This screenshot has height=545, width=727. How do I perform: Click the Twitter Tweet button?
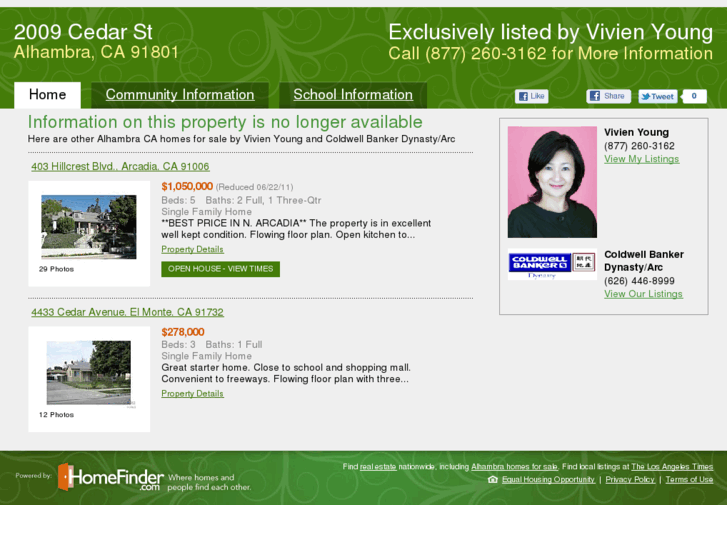point(657,96)
